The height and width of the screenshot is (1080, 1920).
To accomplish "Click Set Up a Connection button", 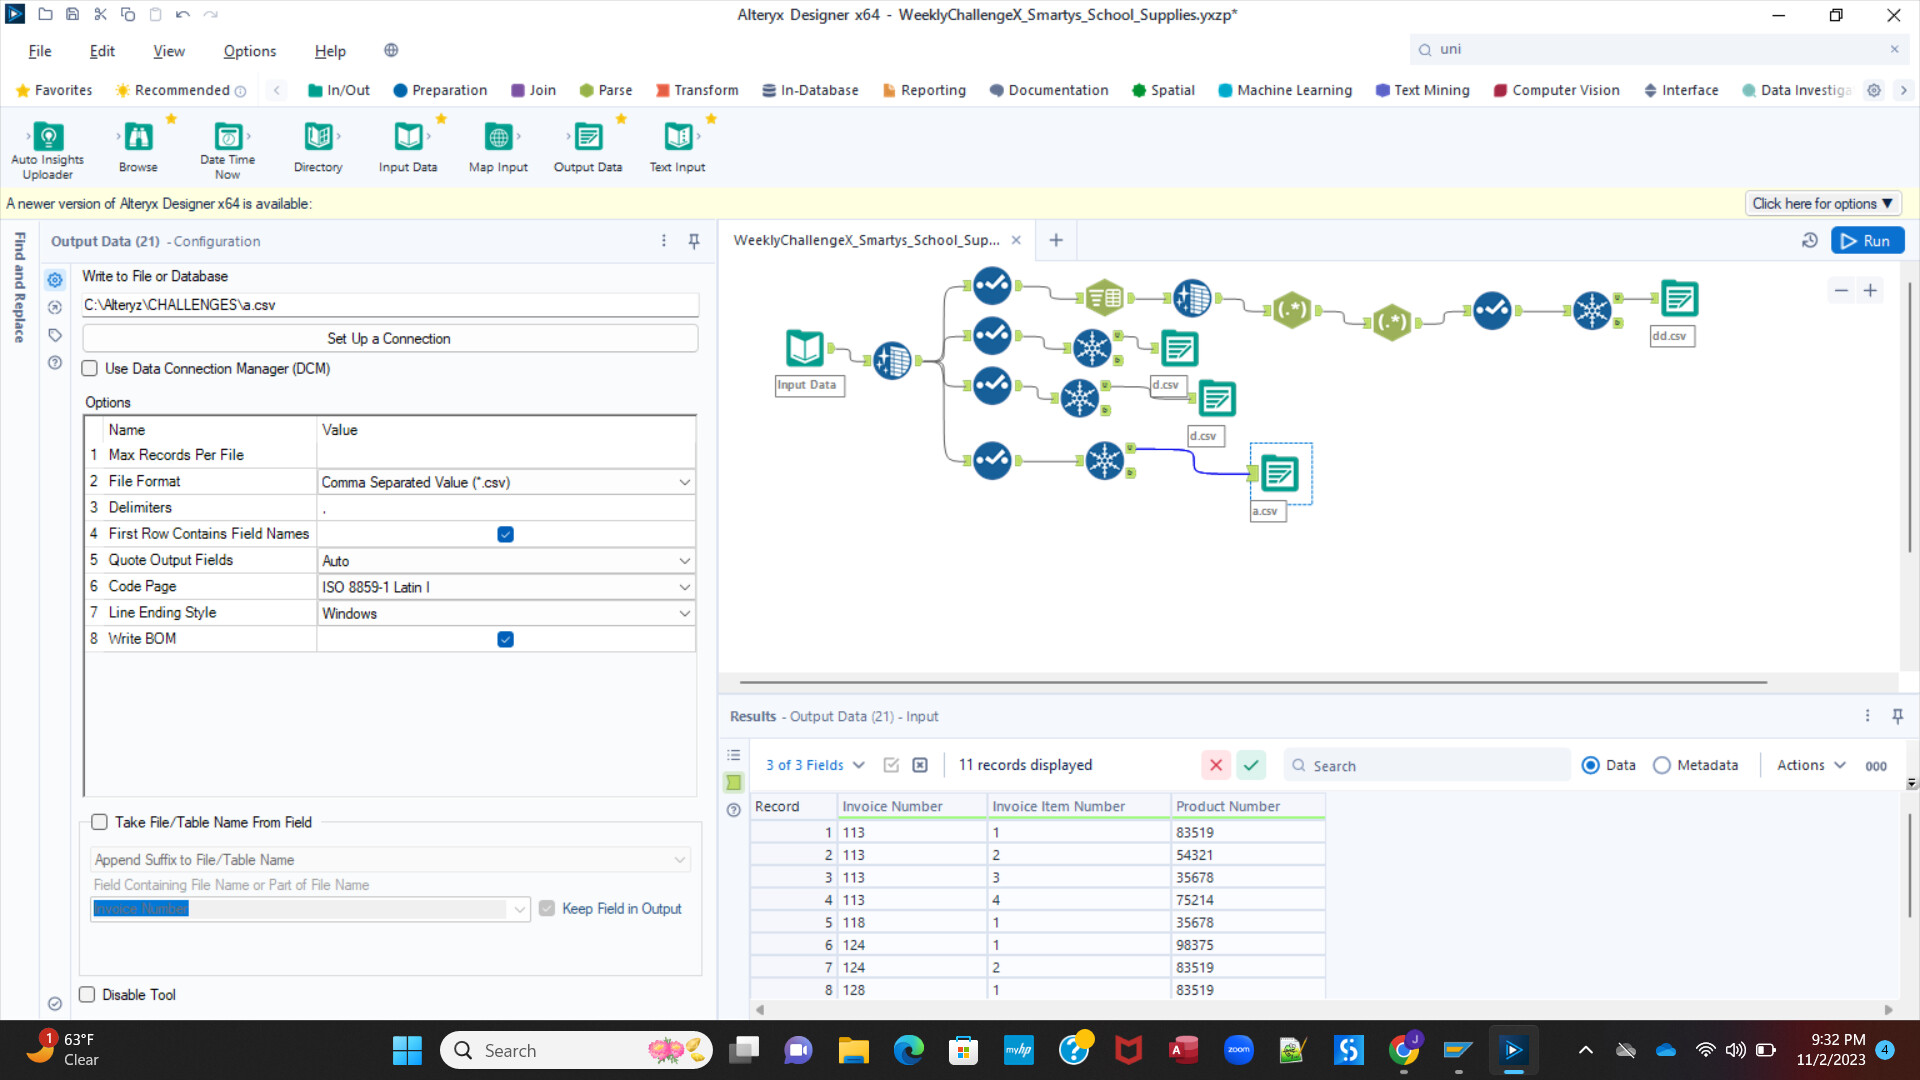I will pyautogui.click(x=389, y=339).
